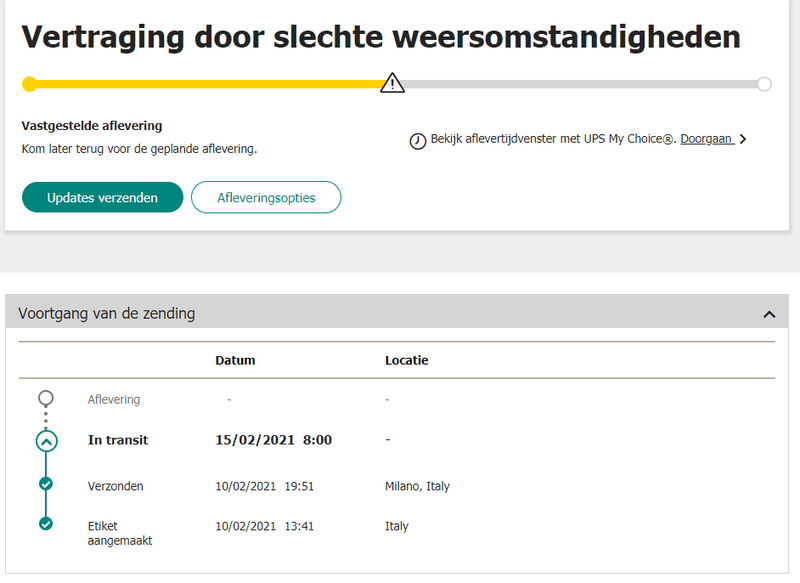Click the Etiket aangemaakt status label
This screenshot has height=583, width=800.
pos(119,533)
